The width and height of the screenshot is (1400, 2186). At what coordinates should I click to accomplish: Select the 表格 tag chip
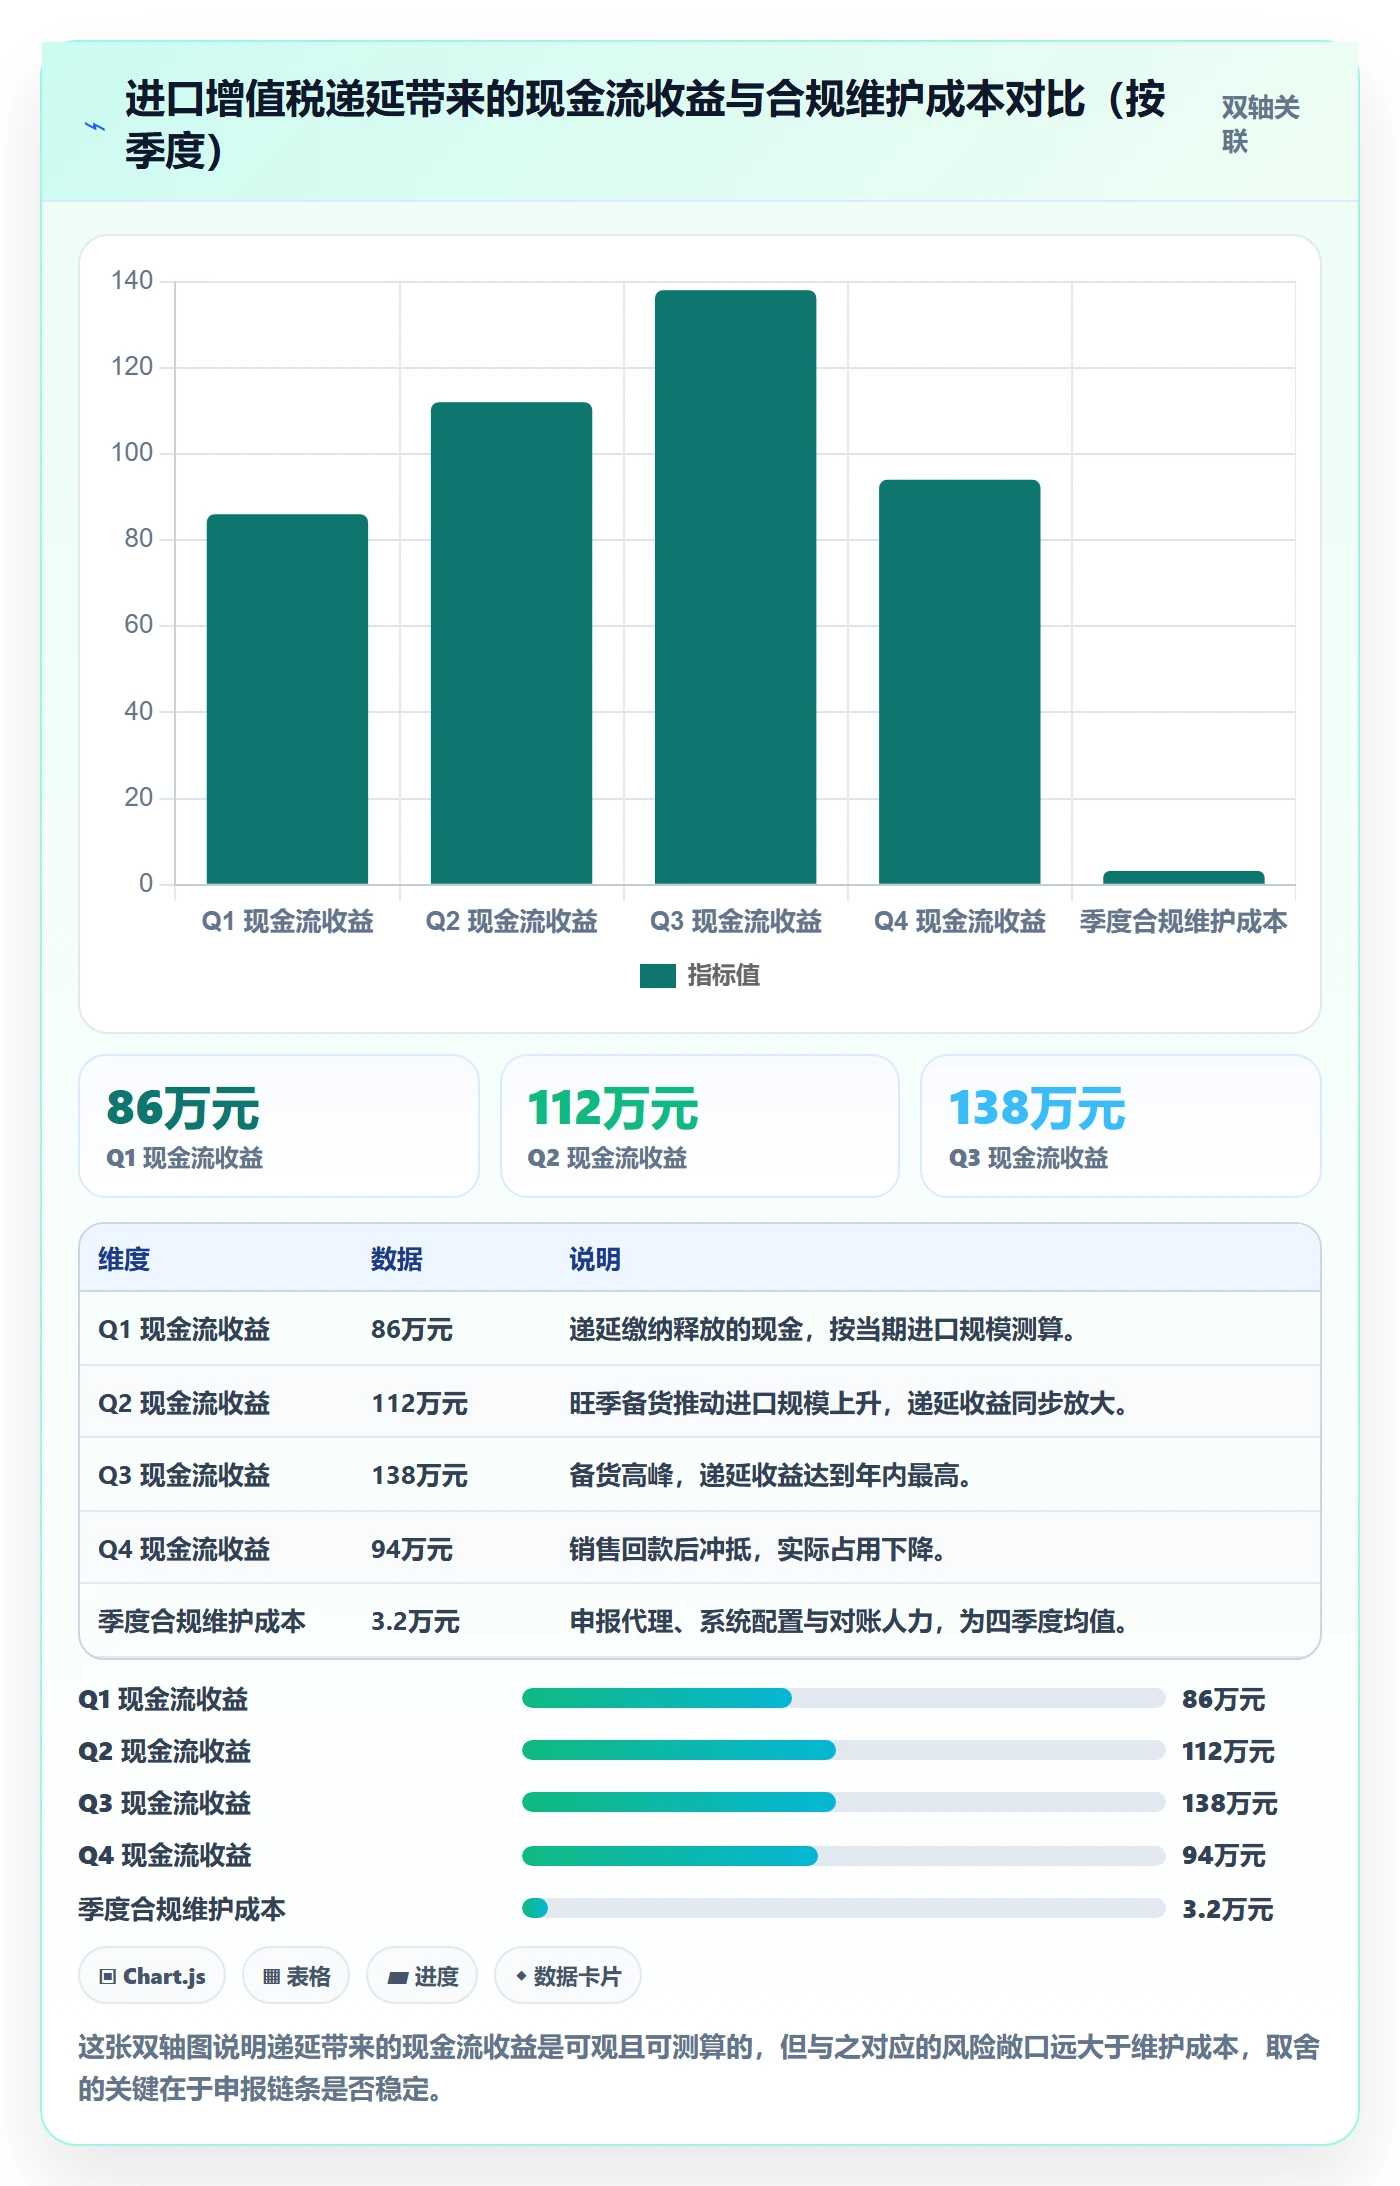coord(296,1976)
